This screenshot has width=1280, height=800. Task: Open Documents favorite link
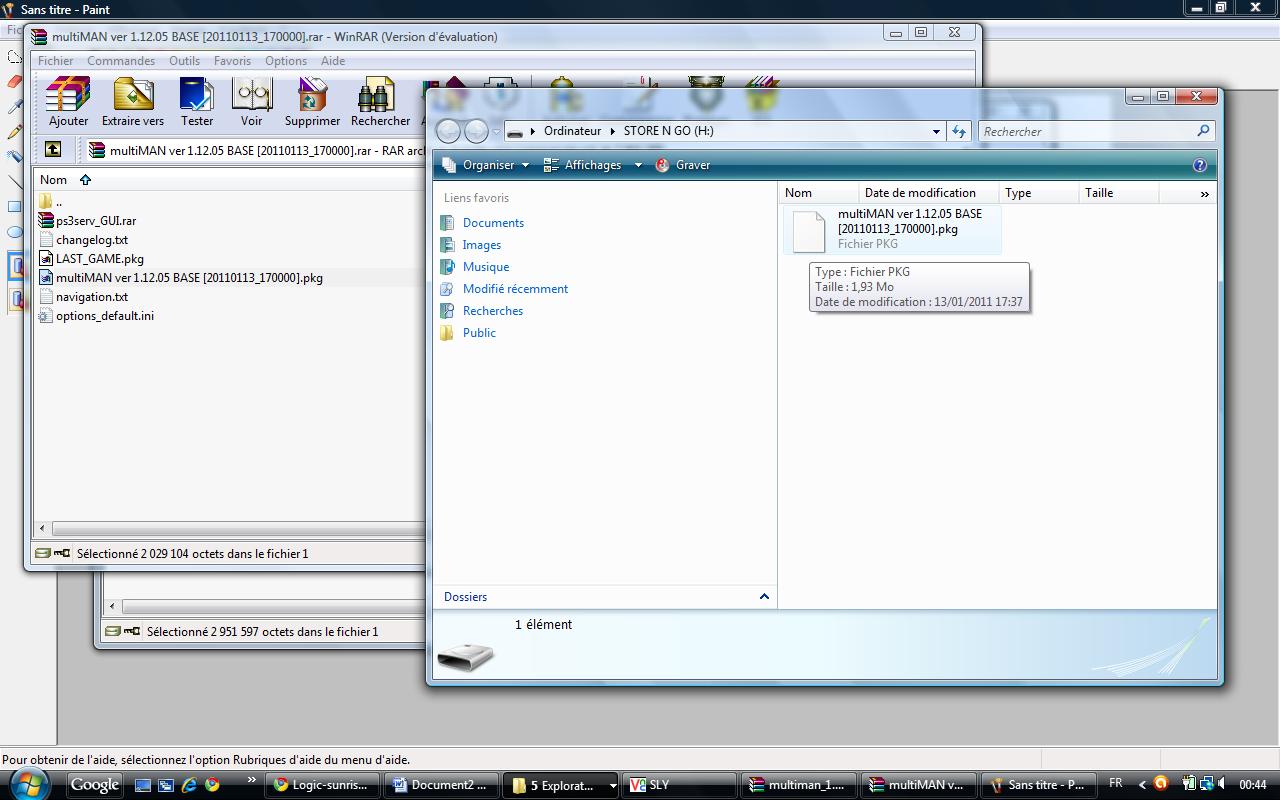493,223
